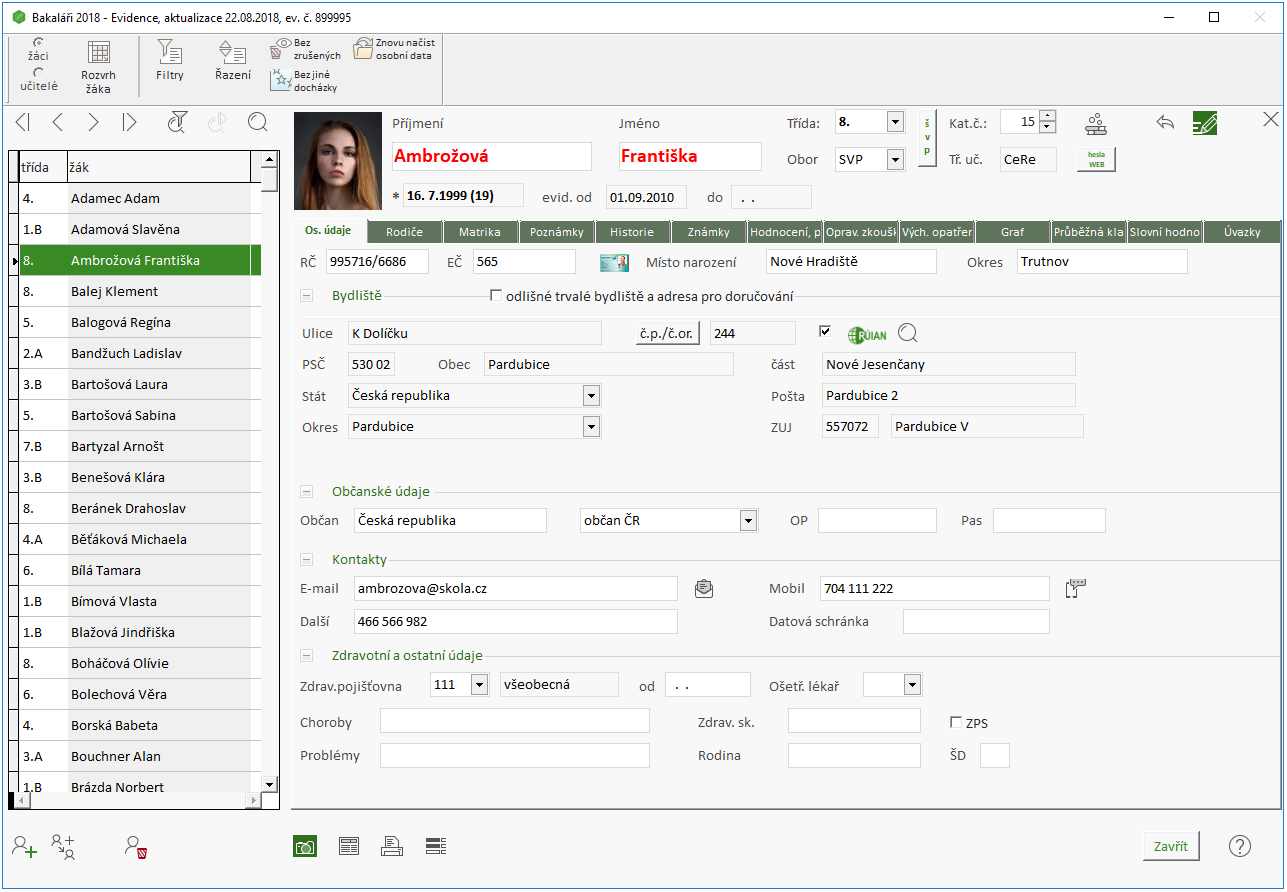Click the send e-mail icon
Viewport: 1287px width, 892px height.
pos(704,588)
